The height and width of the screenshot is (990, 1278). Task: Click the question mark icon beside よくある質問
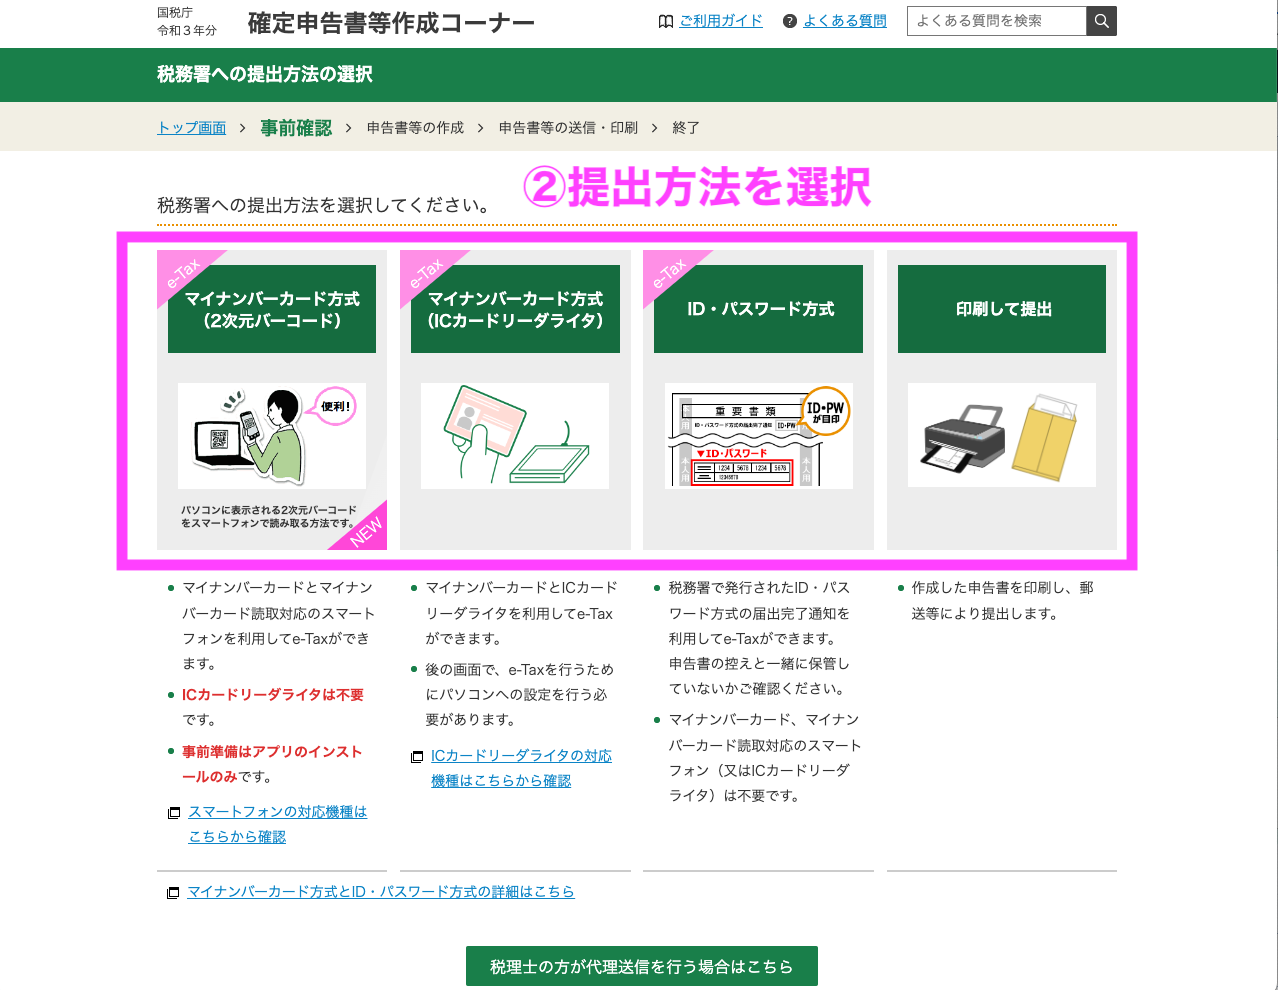[790, 21]
